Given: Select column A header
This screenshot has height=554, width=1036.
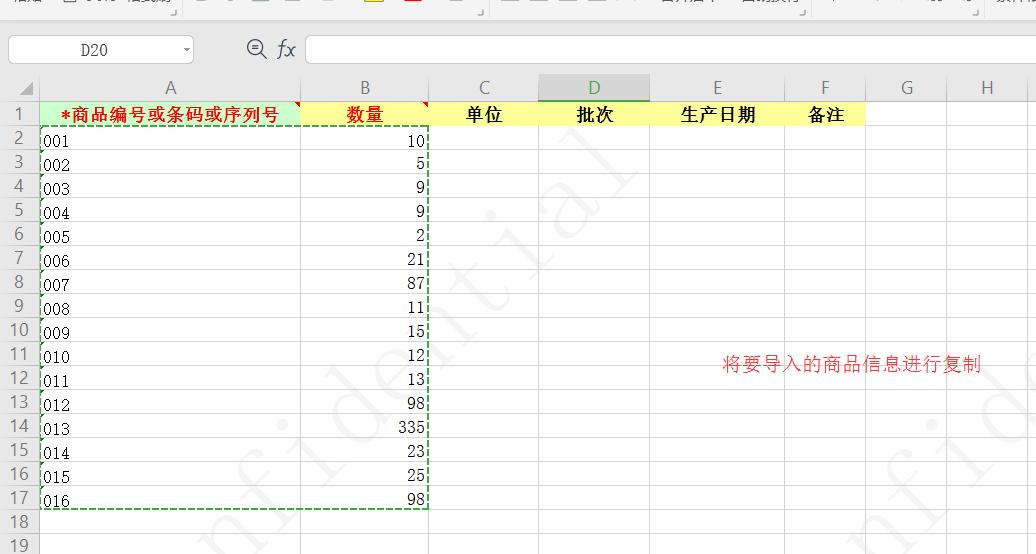Looking at the screenshot, I should click(170, 88).
